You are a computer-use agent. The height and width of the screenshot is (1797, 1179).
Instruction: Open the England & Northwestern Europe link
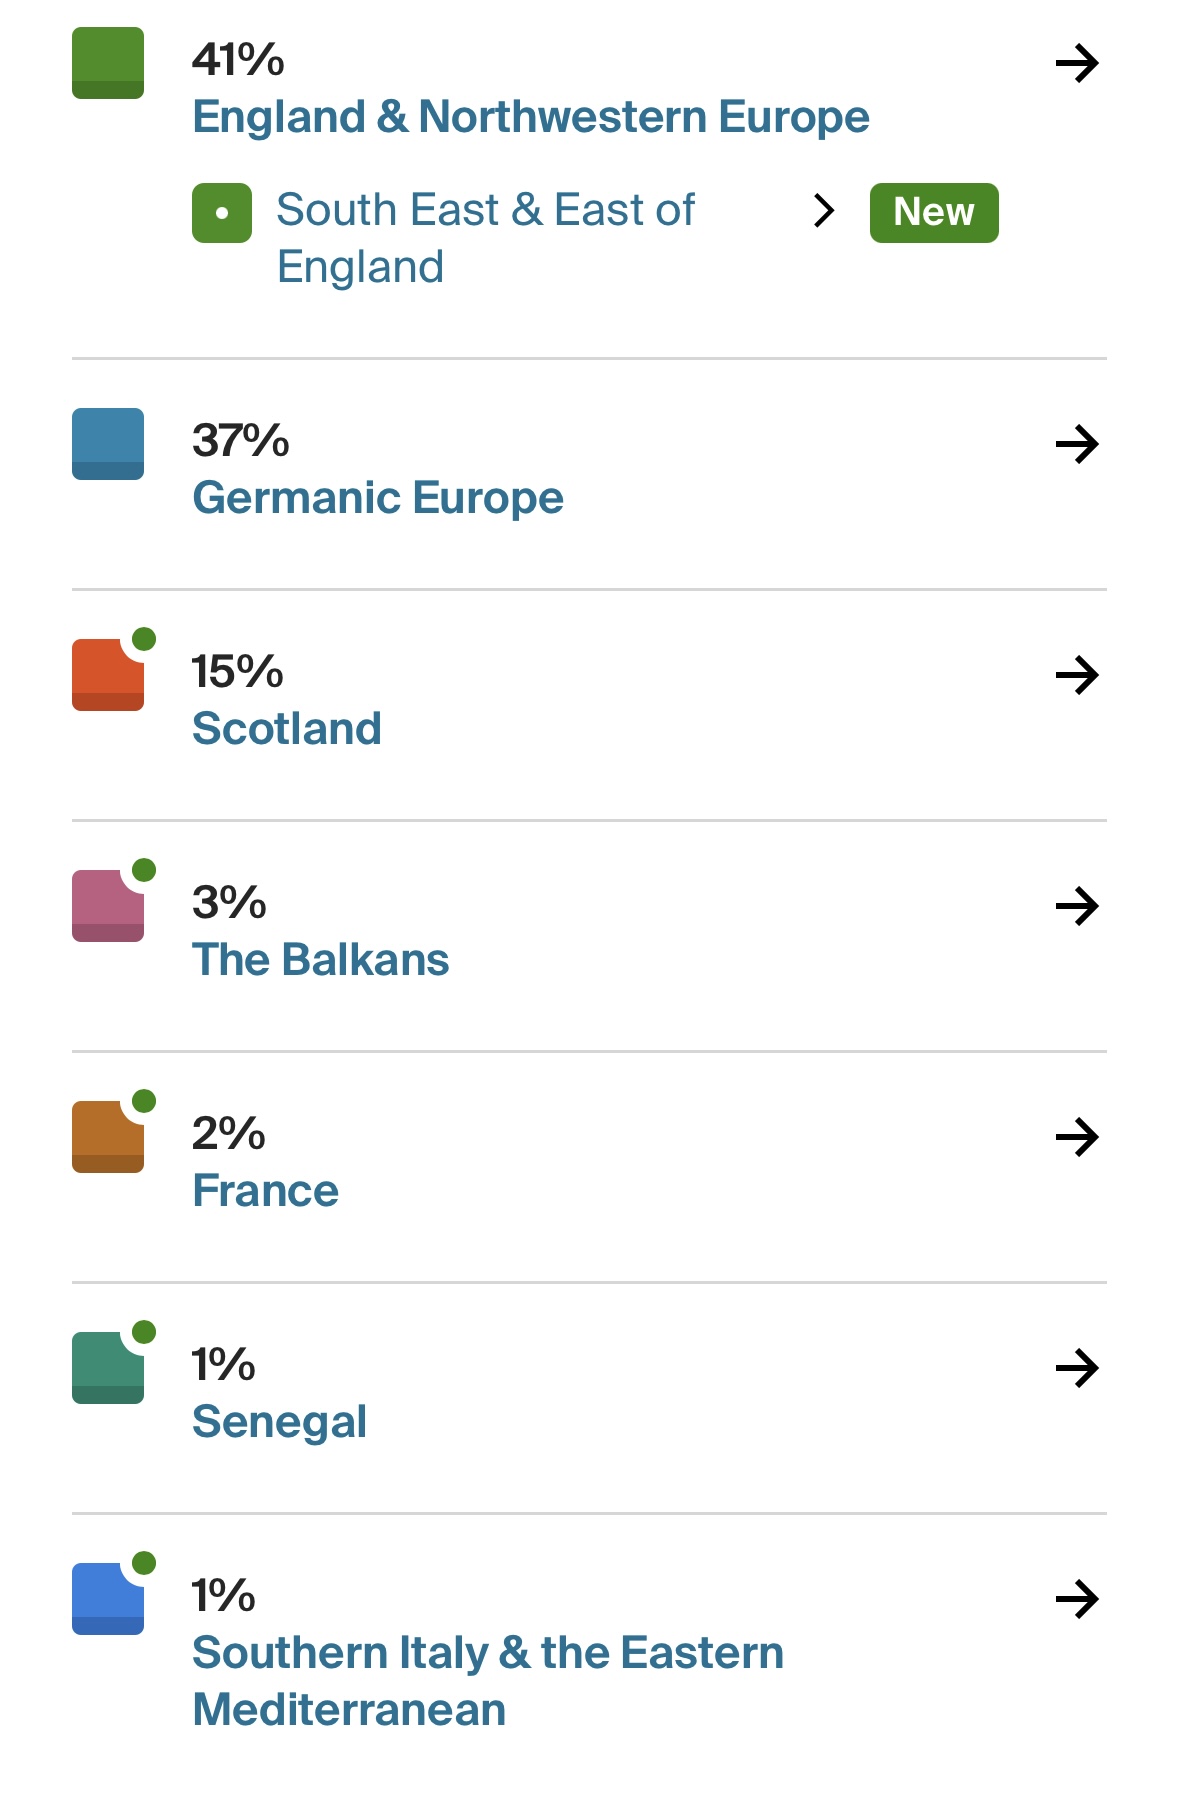click(530, 117)
